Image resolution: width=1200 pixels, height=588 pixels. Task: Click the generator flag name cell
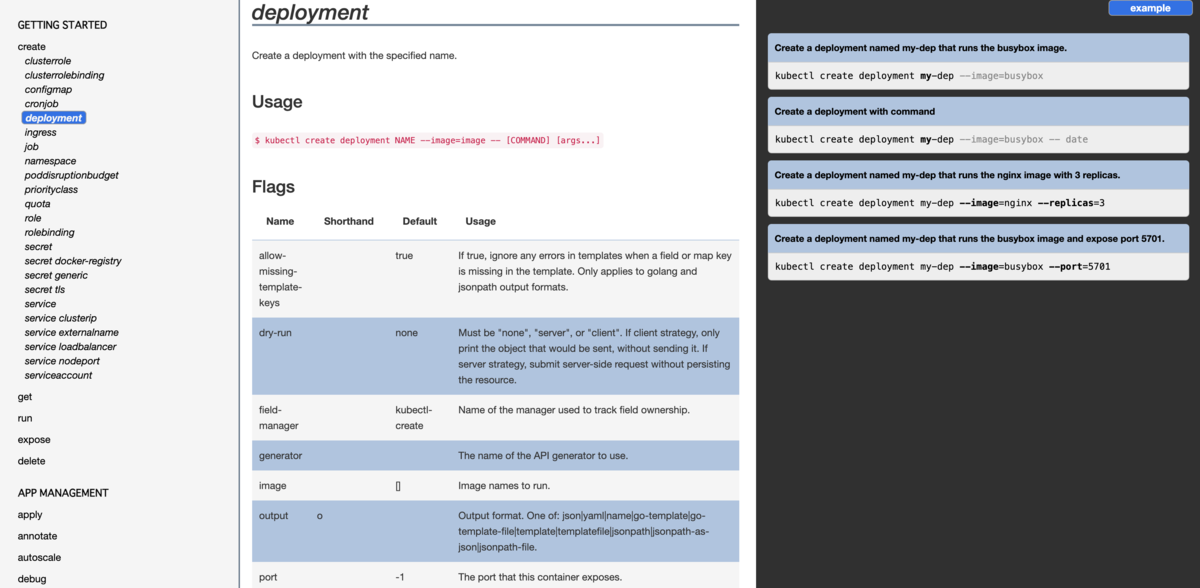(x=280, y=455)
